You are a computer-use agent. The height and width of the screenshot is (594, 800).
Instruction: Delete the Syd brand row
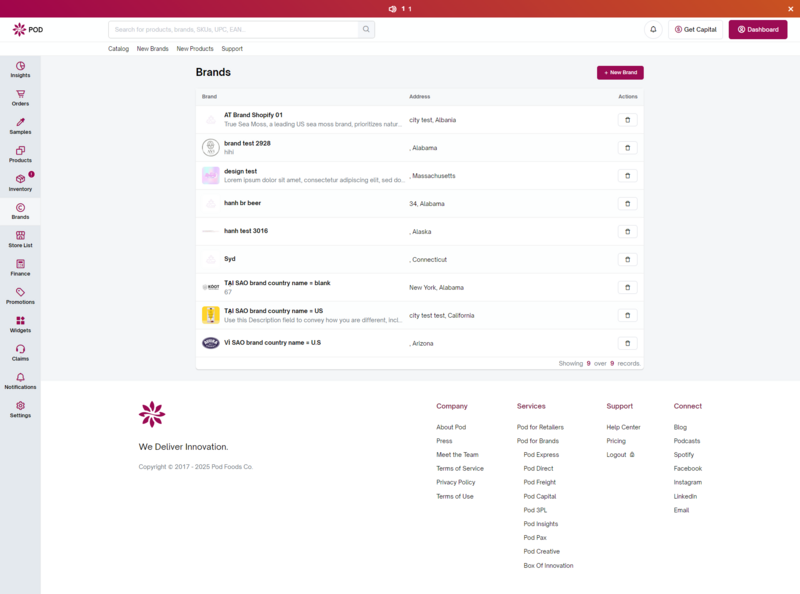627,259
